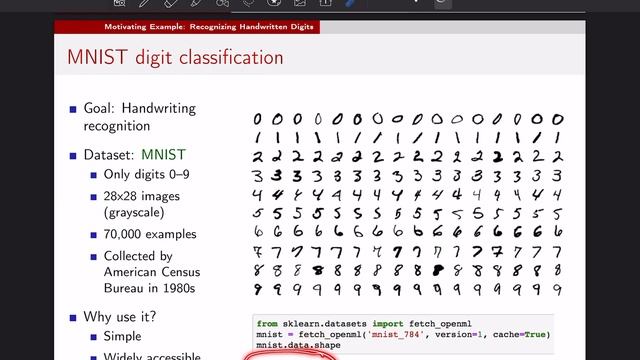
Task: Click the '70,000 examples' bullet
Action: (150, 234)
